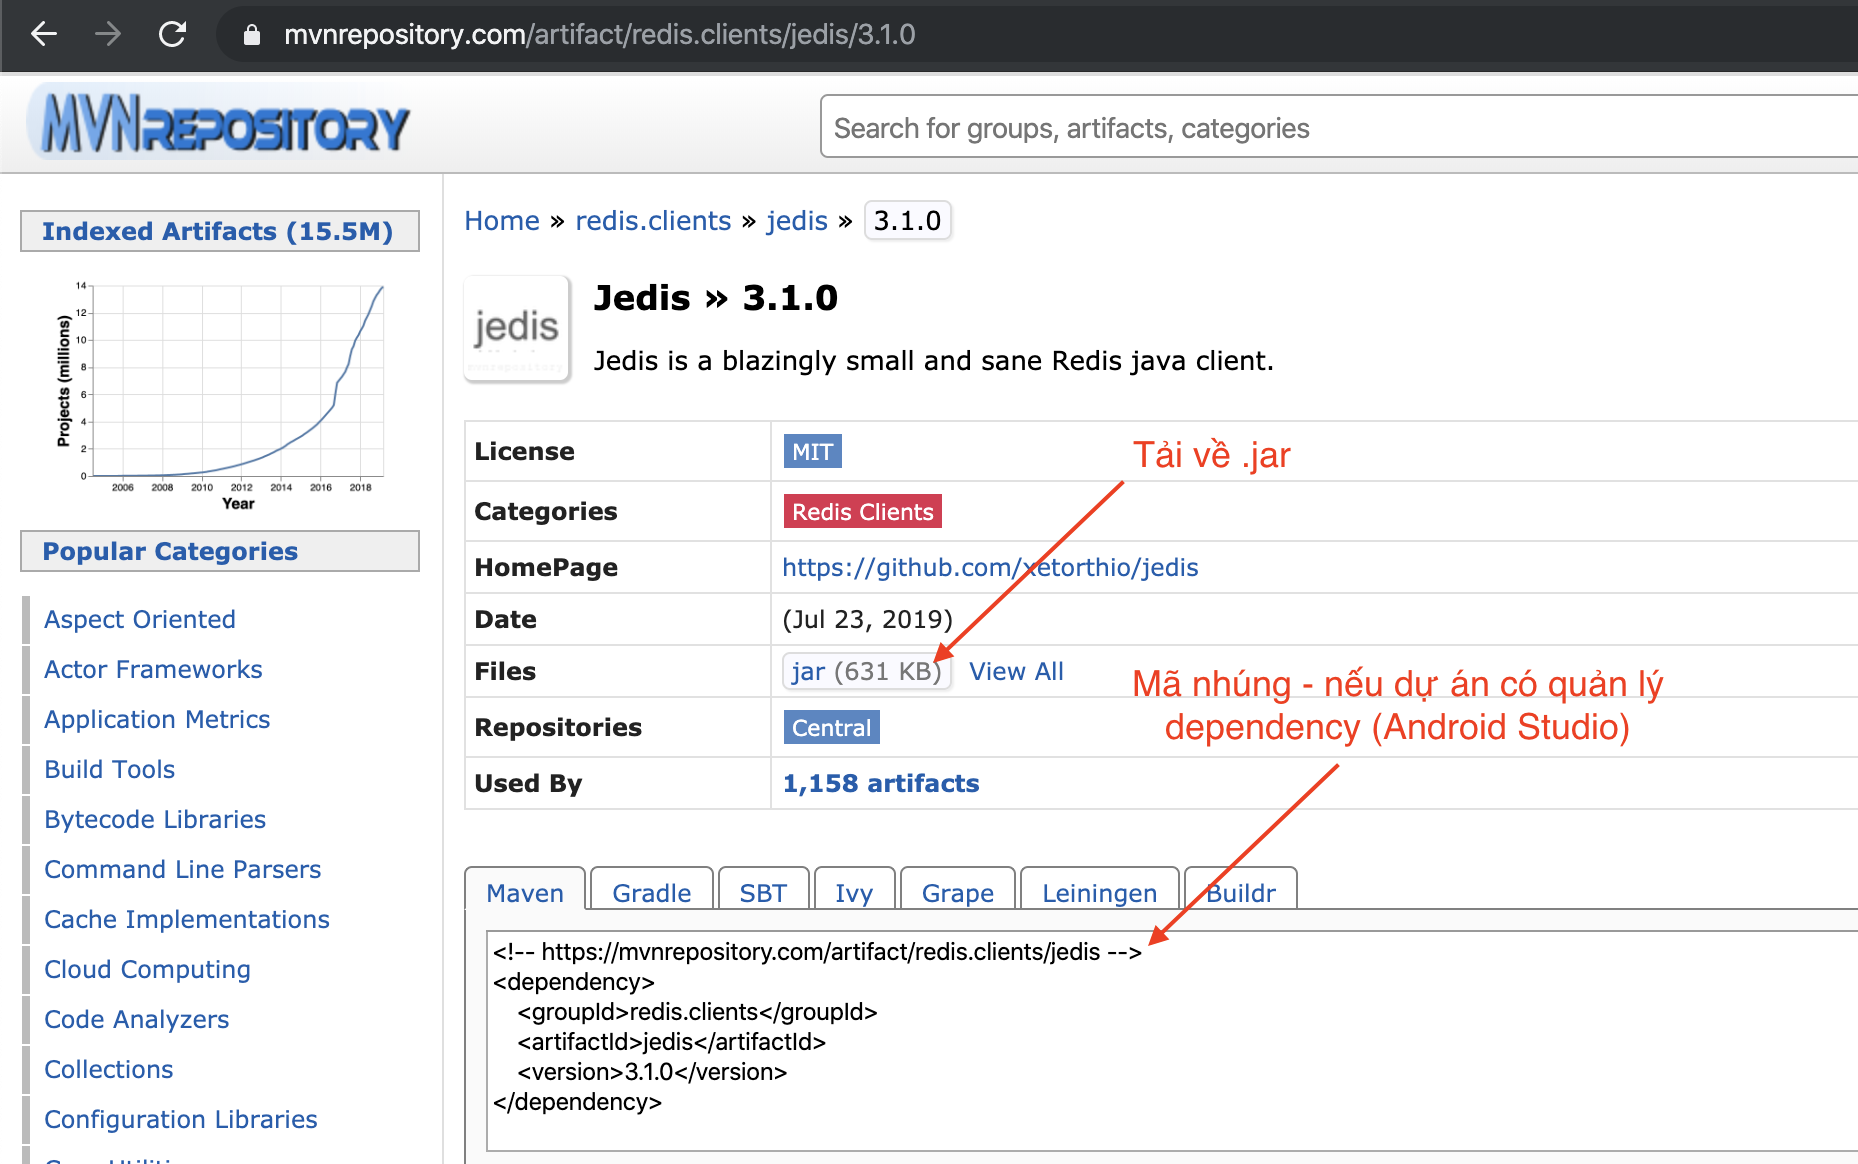Click the 3.1.0 version breadcrumb badge
Image resolution: width=1858 pixels, height=1164 pixels.
point(907,221)
